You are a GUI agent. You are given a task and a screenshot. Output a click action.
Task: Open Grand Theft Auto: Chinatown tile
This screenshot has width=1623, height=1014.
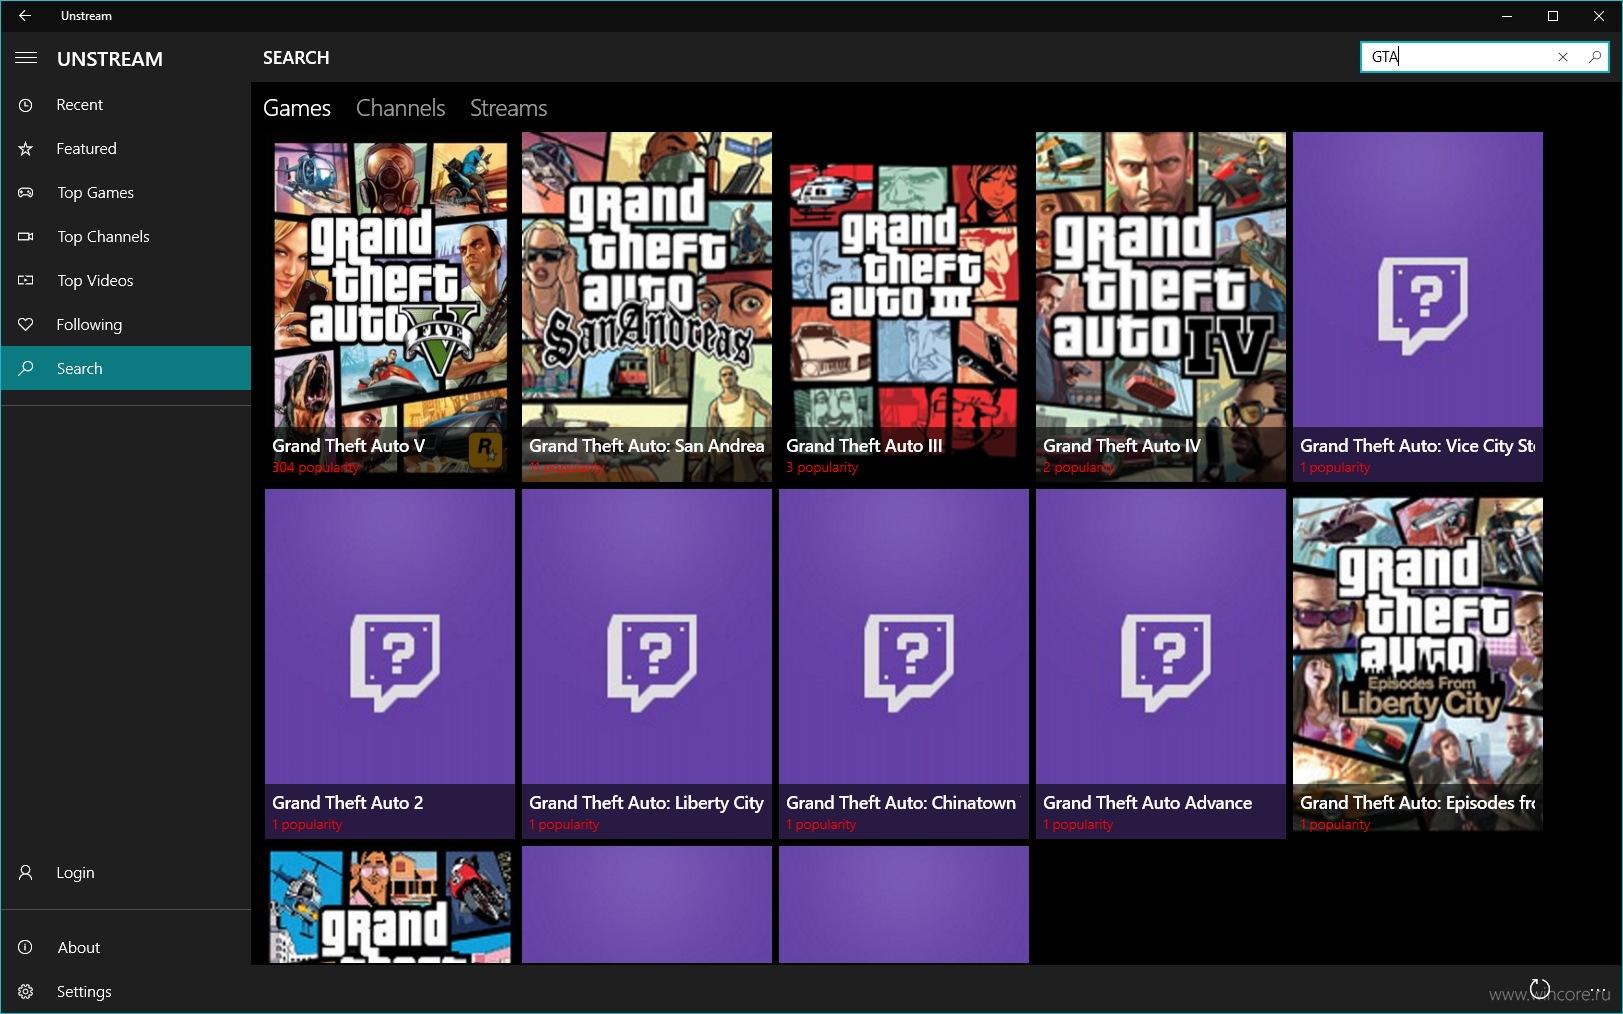coord(904,664)
